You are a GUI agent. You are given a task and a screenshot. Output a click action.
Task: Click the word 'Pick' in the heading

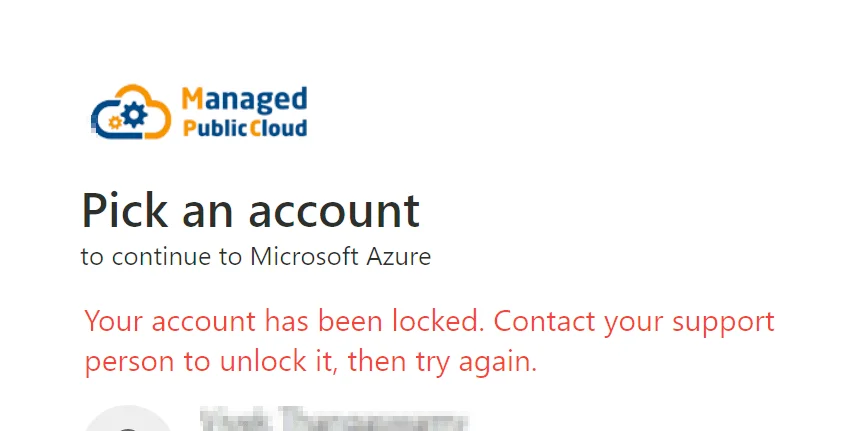(124, 210)
